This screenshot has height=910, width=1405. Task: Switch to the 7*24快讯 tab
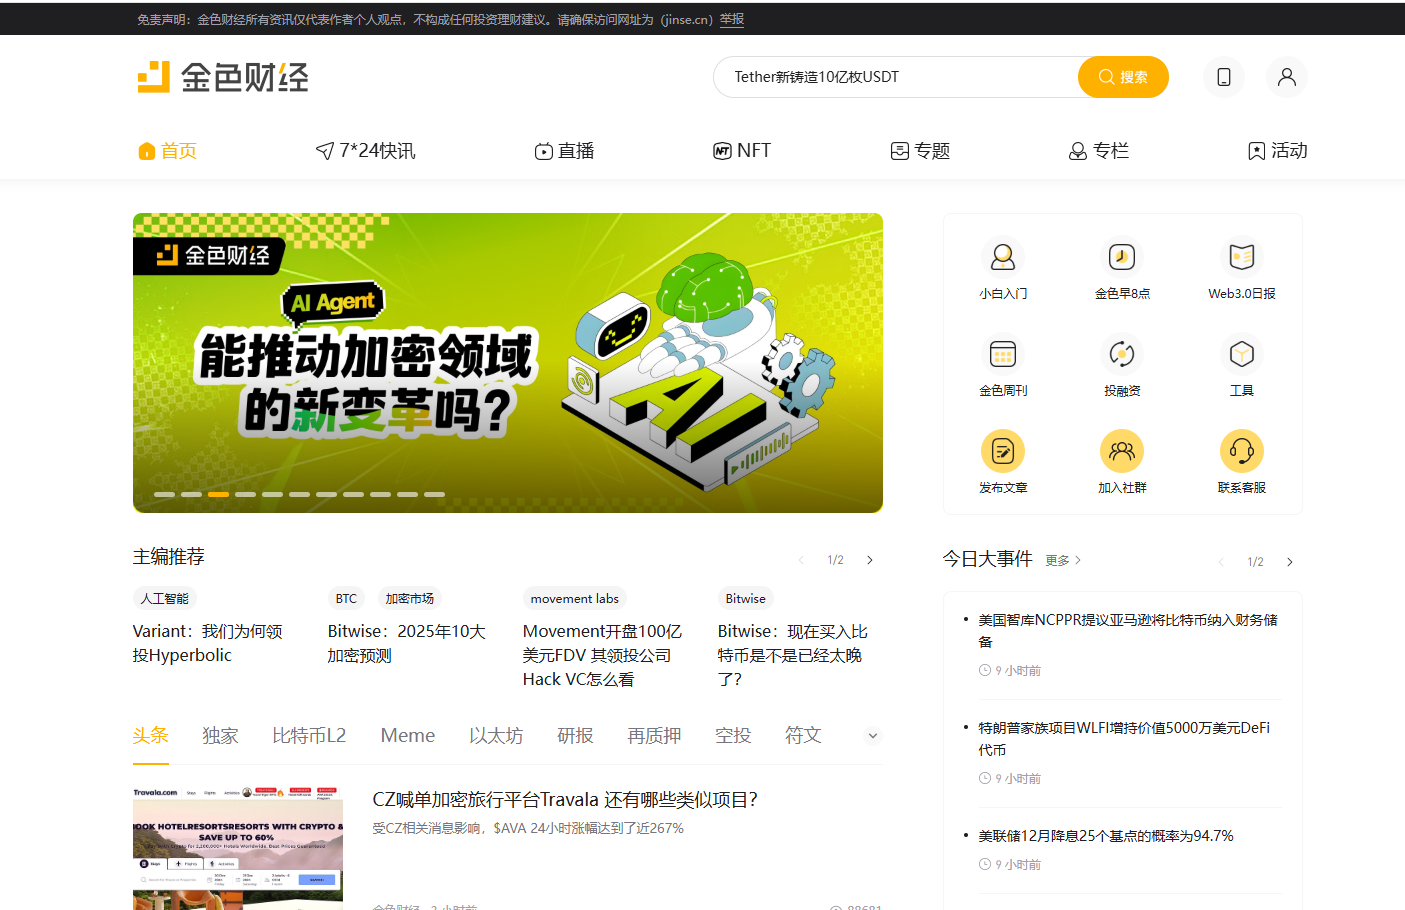point(365,150)
